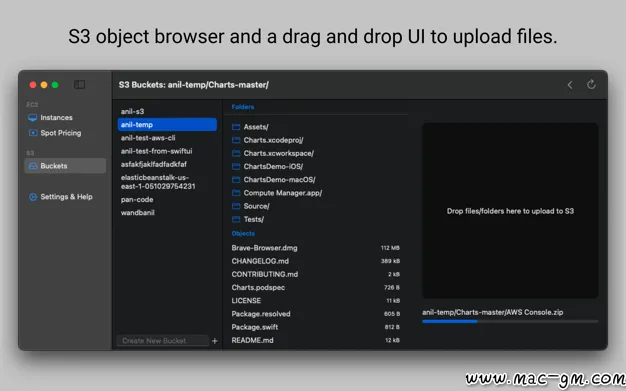The width and height of the screenshot is (626, 391).
Task: Click the Charts.xcworkspace/ folder icon
Action: pos(236,153)
